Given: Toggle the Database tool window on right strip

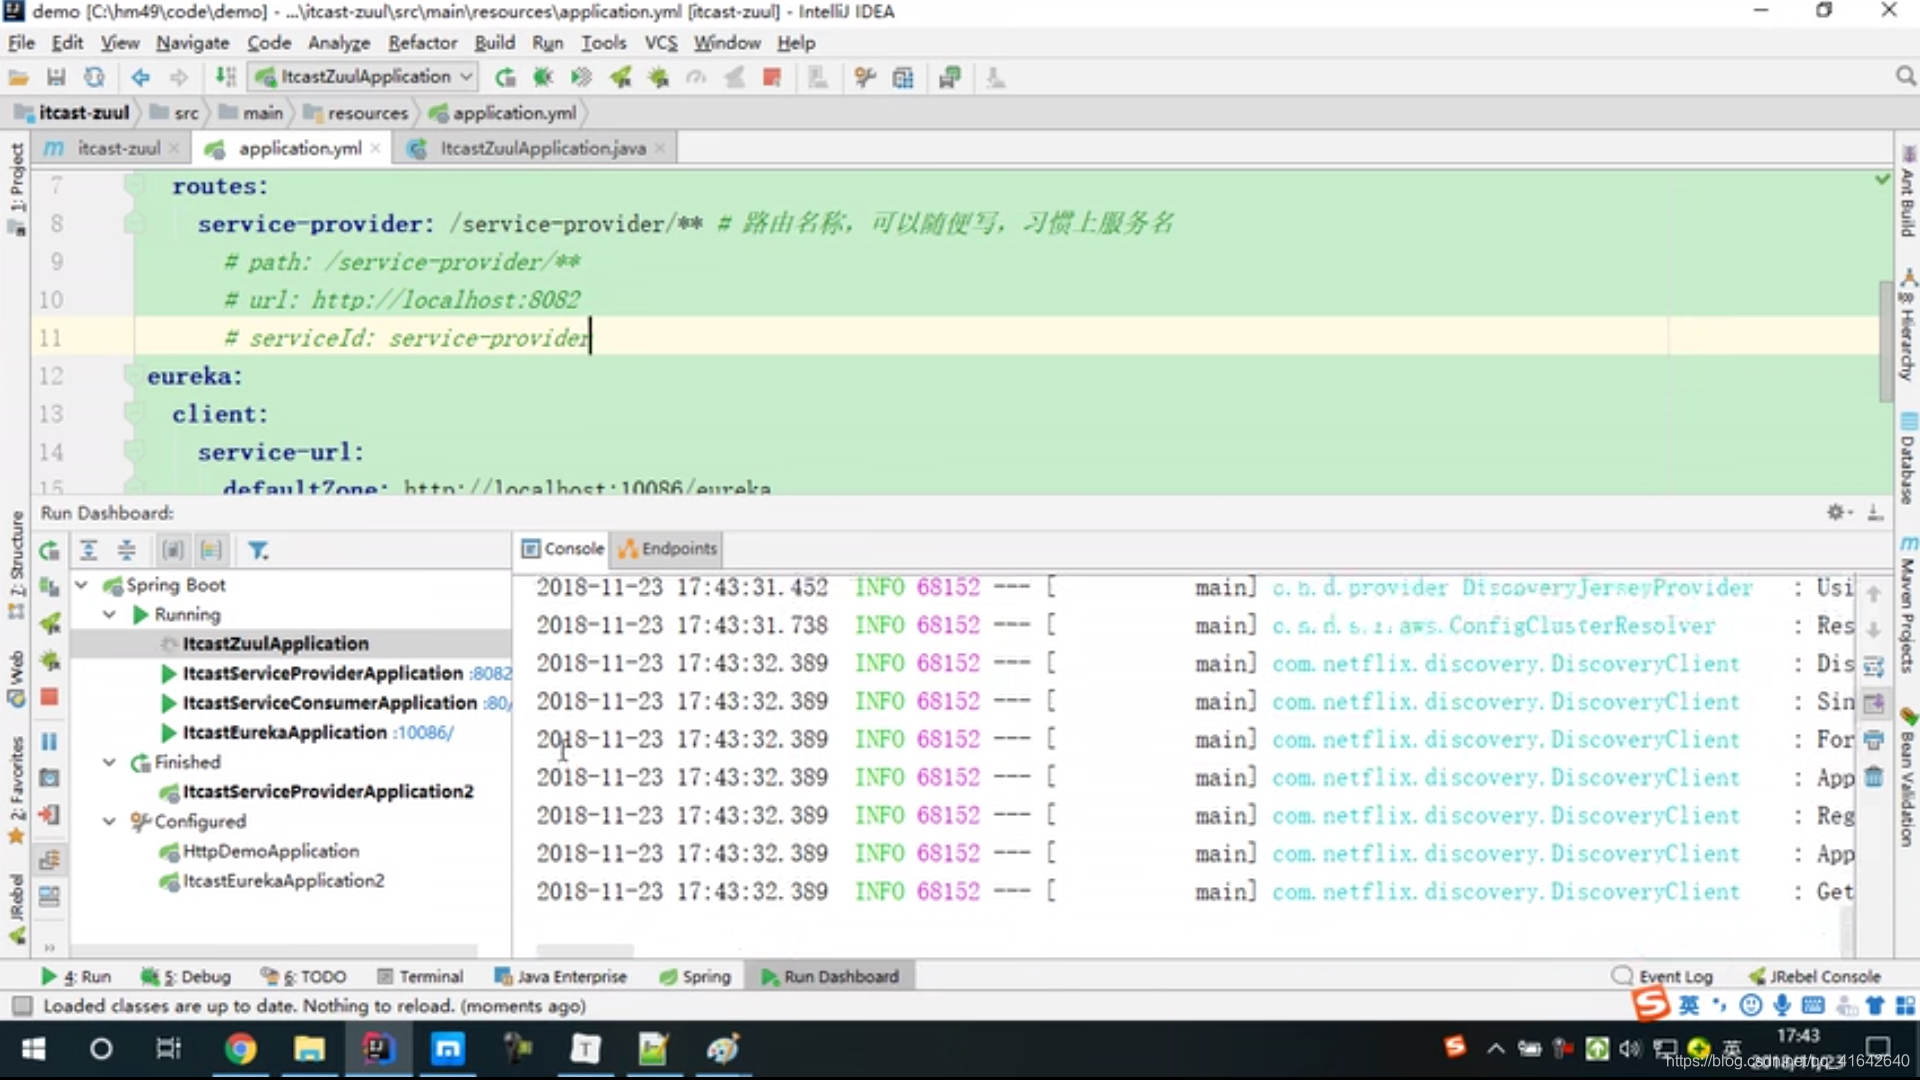Looking at the screenshot, I should pyautogui.click(x=1908, y=460).
